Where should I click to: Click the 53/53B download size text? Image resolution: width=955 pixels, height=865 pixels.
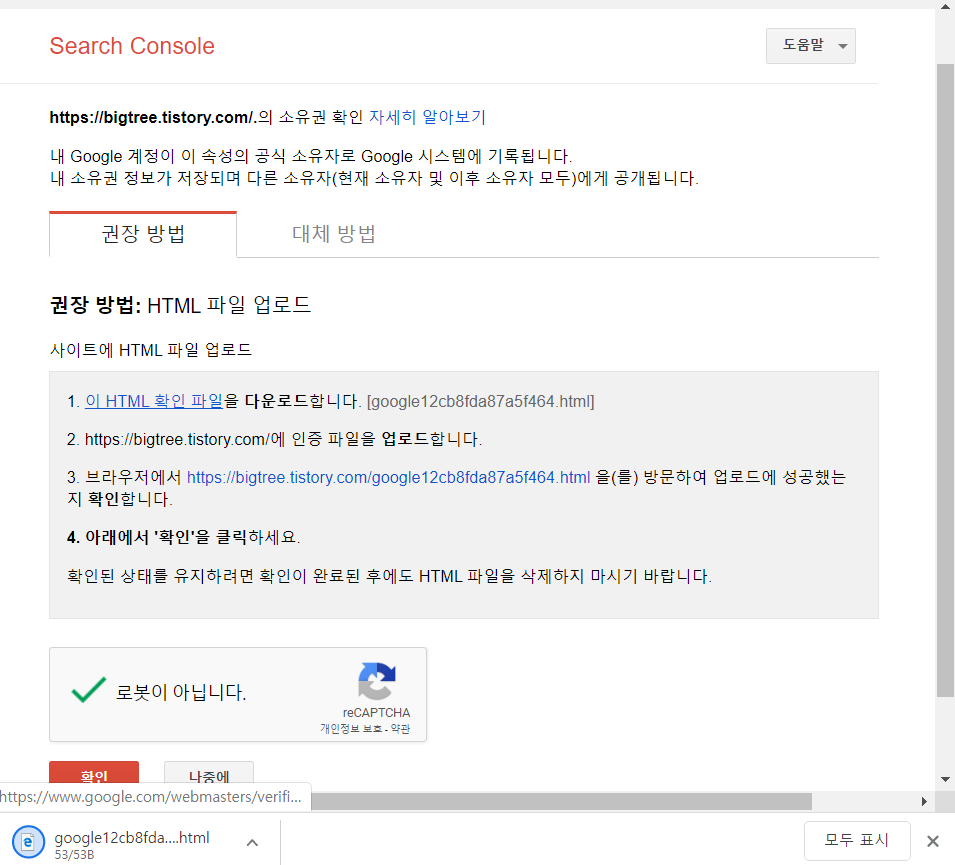pyautogui.click(x=74, y=855)
